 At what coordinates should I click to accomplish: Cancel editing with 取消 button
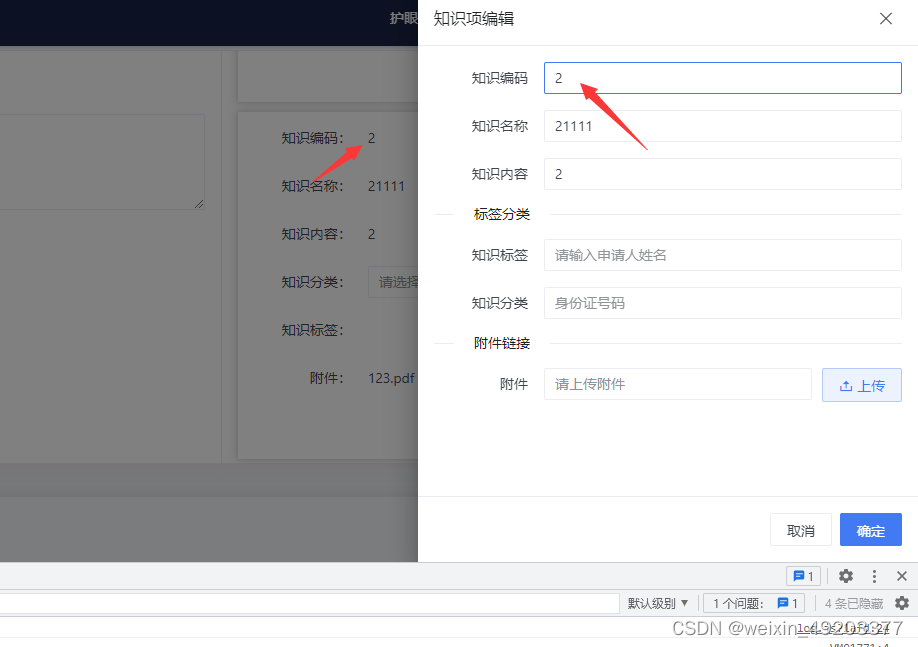800,530
